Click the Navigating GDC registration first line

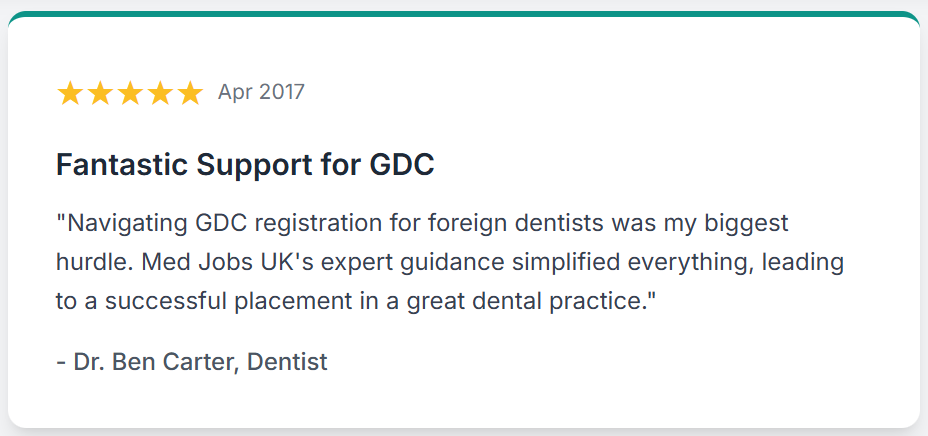coord(423,224)
